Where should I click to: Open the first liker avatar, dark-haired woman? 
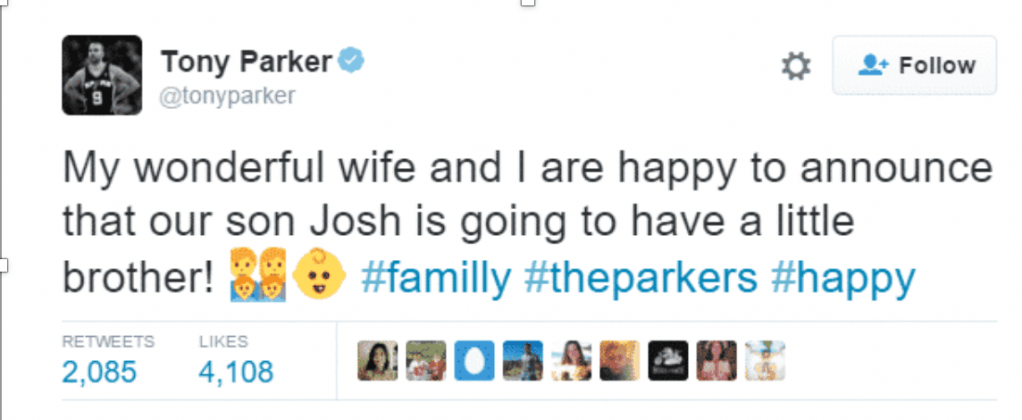[377, 360]
